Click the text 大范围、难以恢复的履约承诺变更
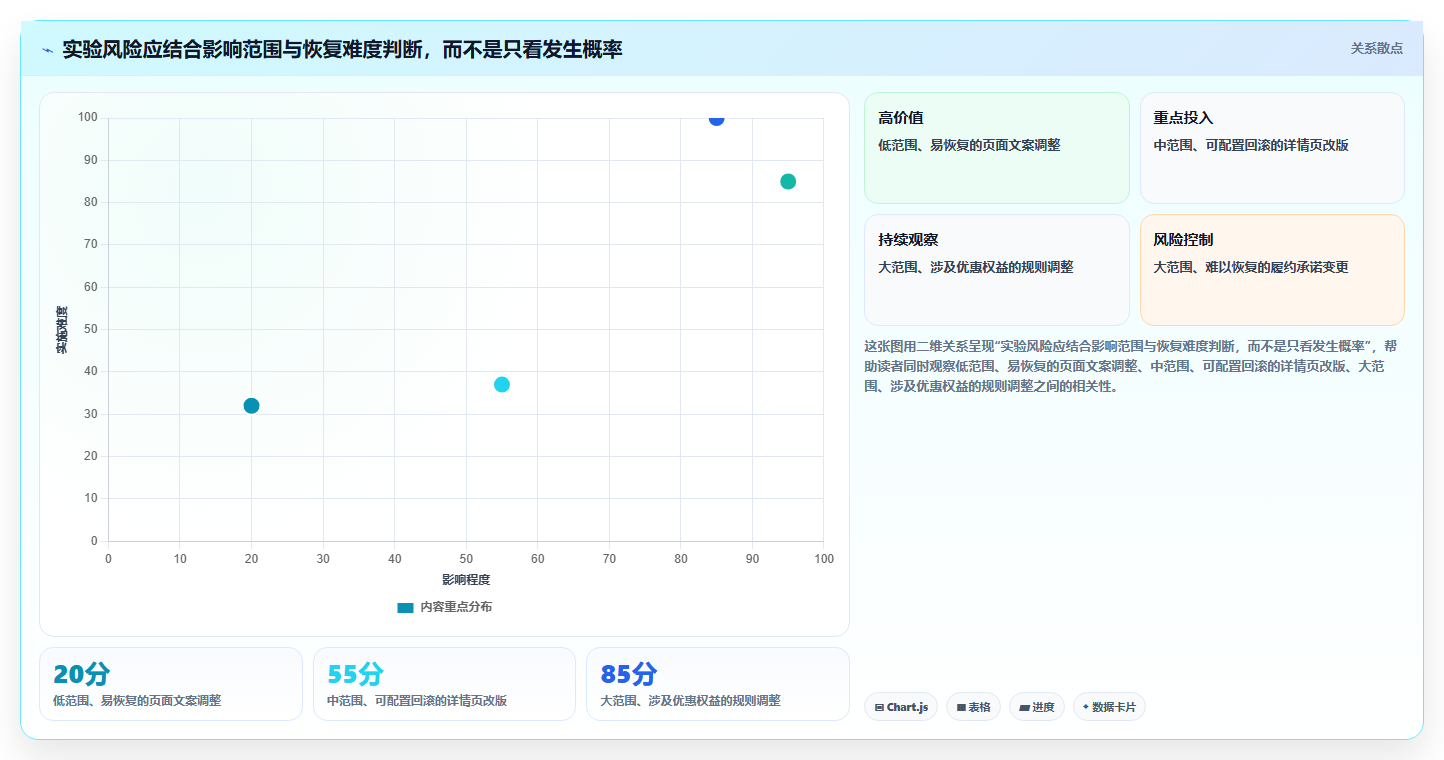This screenshot has width=1444, height=760. (1251, 267)
